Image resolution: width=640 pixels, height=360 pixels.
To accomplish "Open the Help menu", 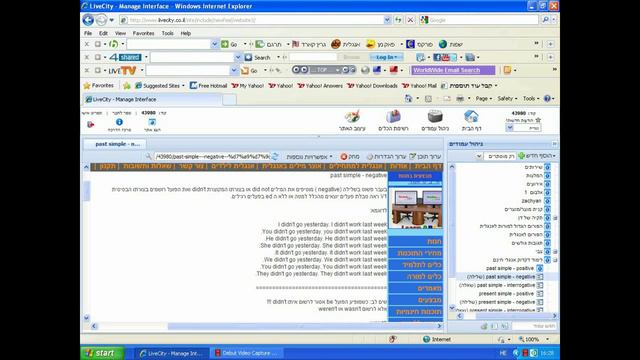I will pos(186,33).
